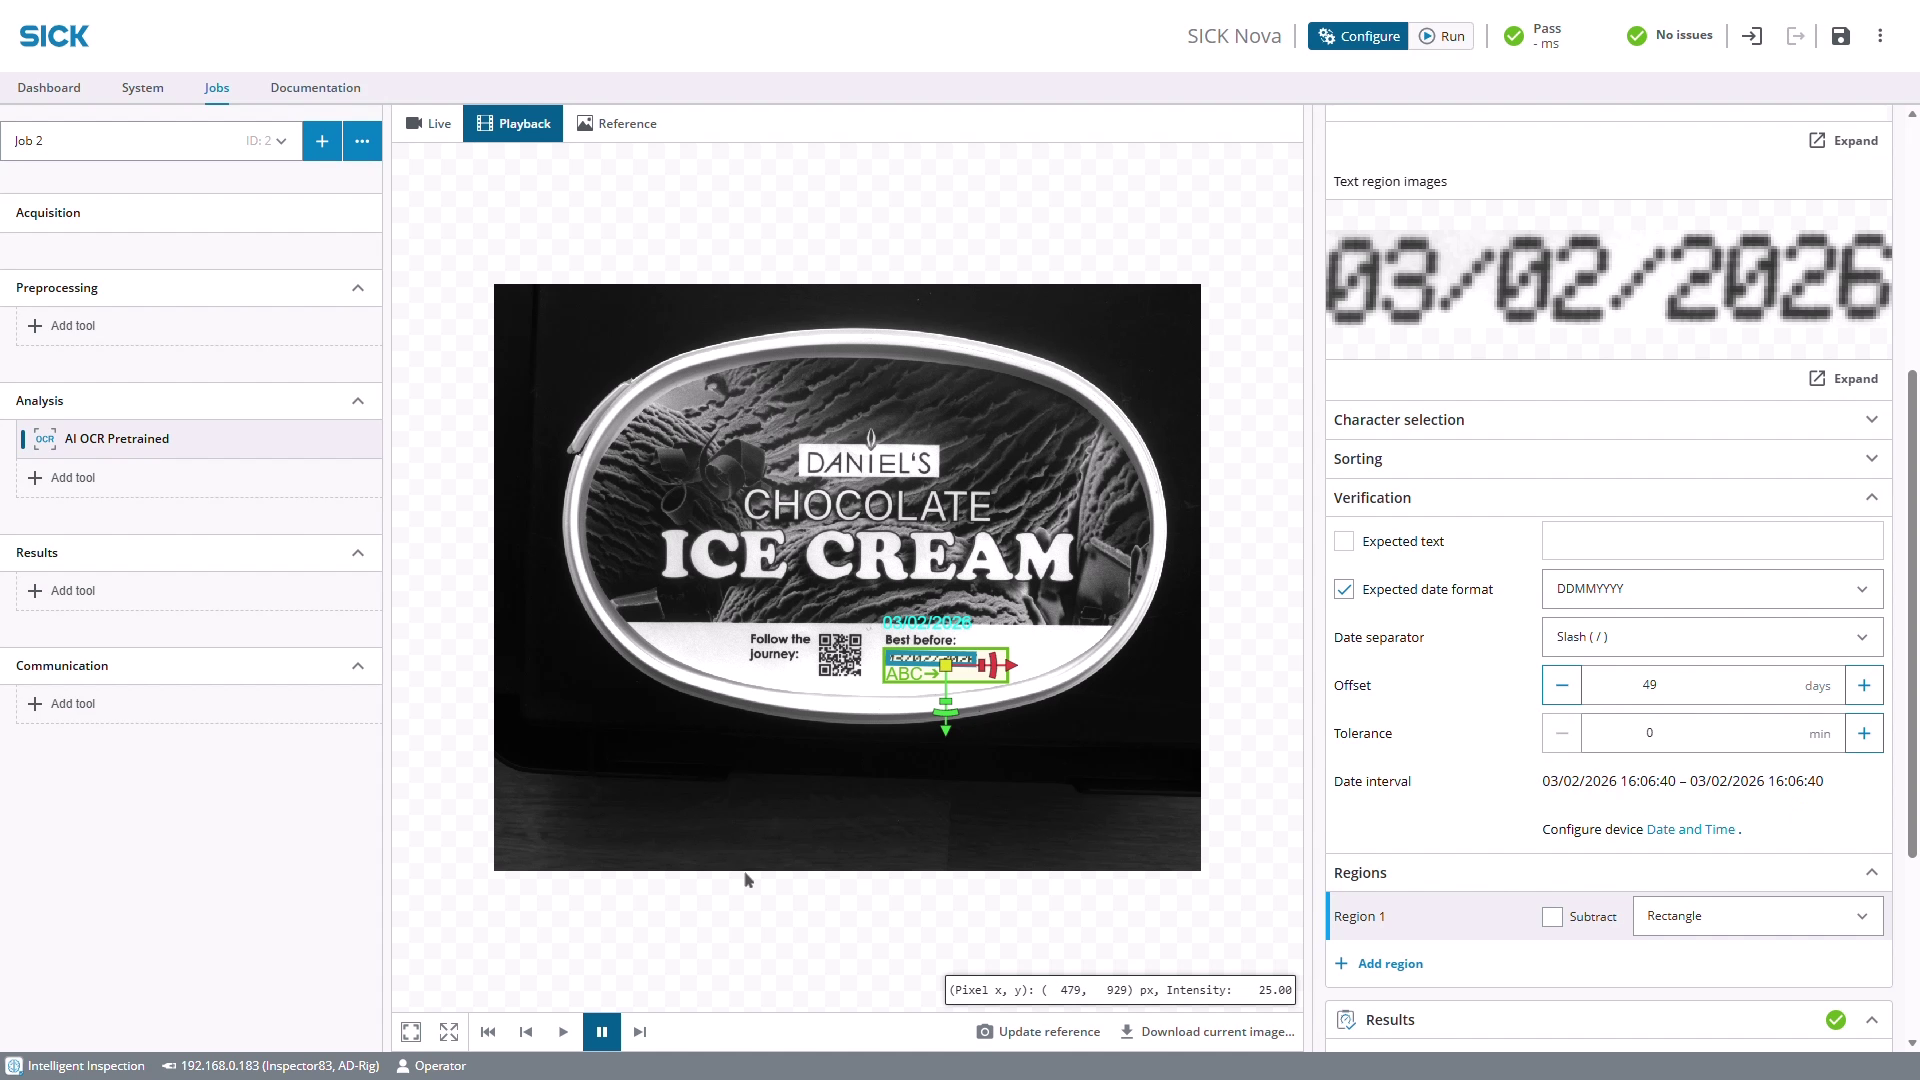Add a new job with plus button
The width and height of the screenshot is (1920, 1080).
(322, 141)
